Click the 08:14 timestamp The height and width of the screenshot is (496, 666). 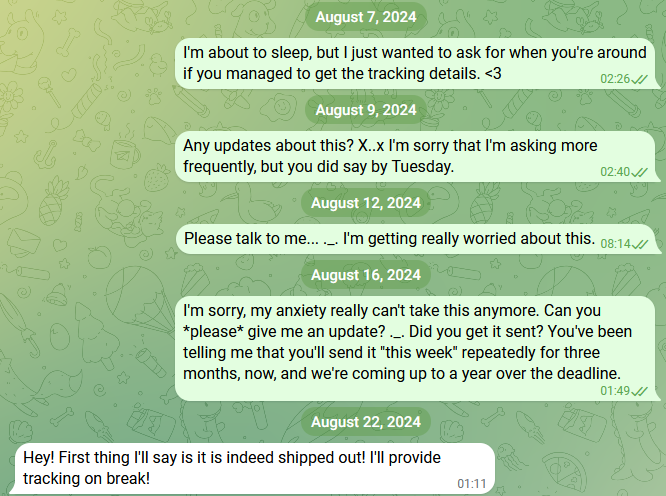pos(614,243)
